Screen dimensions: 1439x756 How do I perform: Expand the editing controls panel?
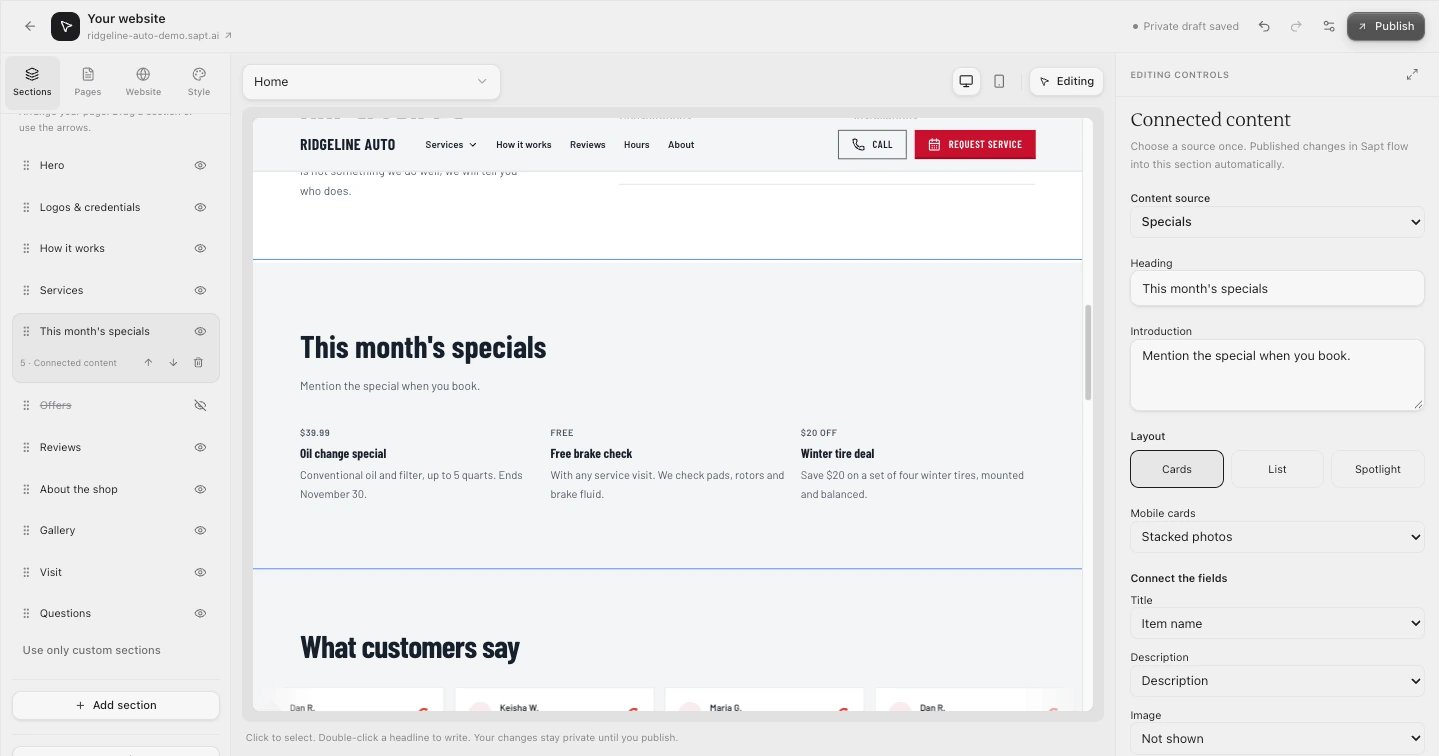tap(1412, 75)
